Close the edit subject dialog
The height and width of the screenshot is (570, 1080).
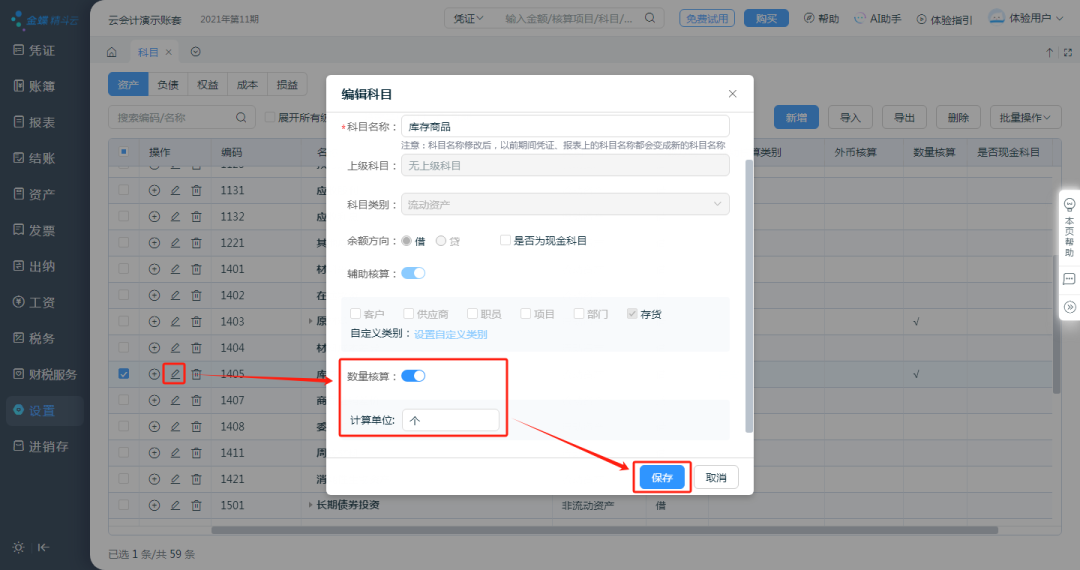[x=732, y=94]
